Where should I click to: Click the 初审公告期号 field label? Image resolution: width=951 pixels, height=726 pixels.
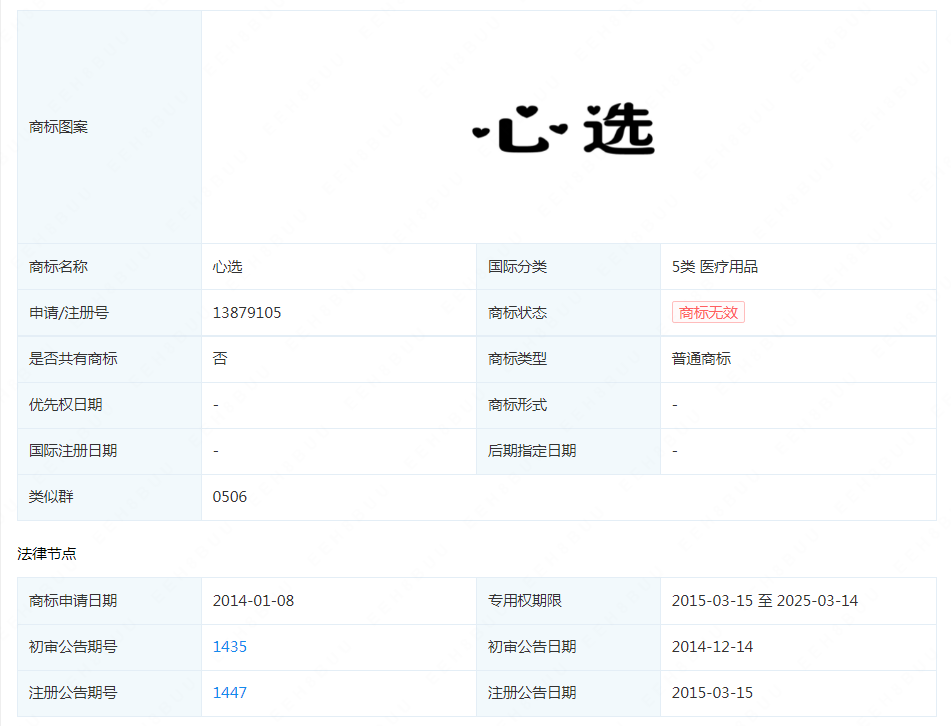73,647
